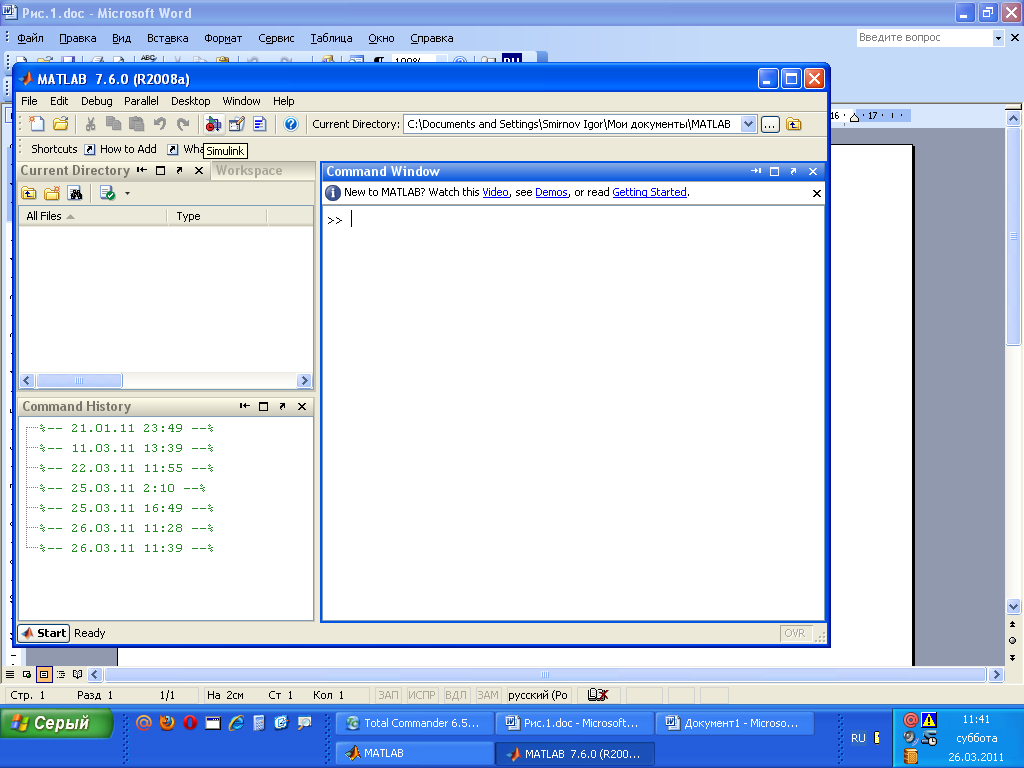
Task: Open the Word question box dropdown arrow
Action: pyautogui.click(x=998, y=38)
